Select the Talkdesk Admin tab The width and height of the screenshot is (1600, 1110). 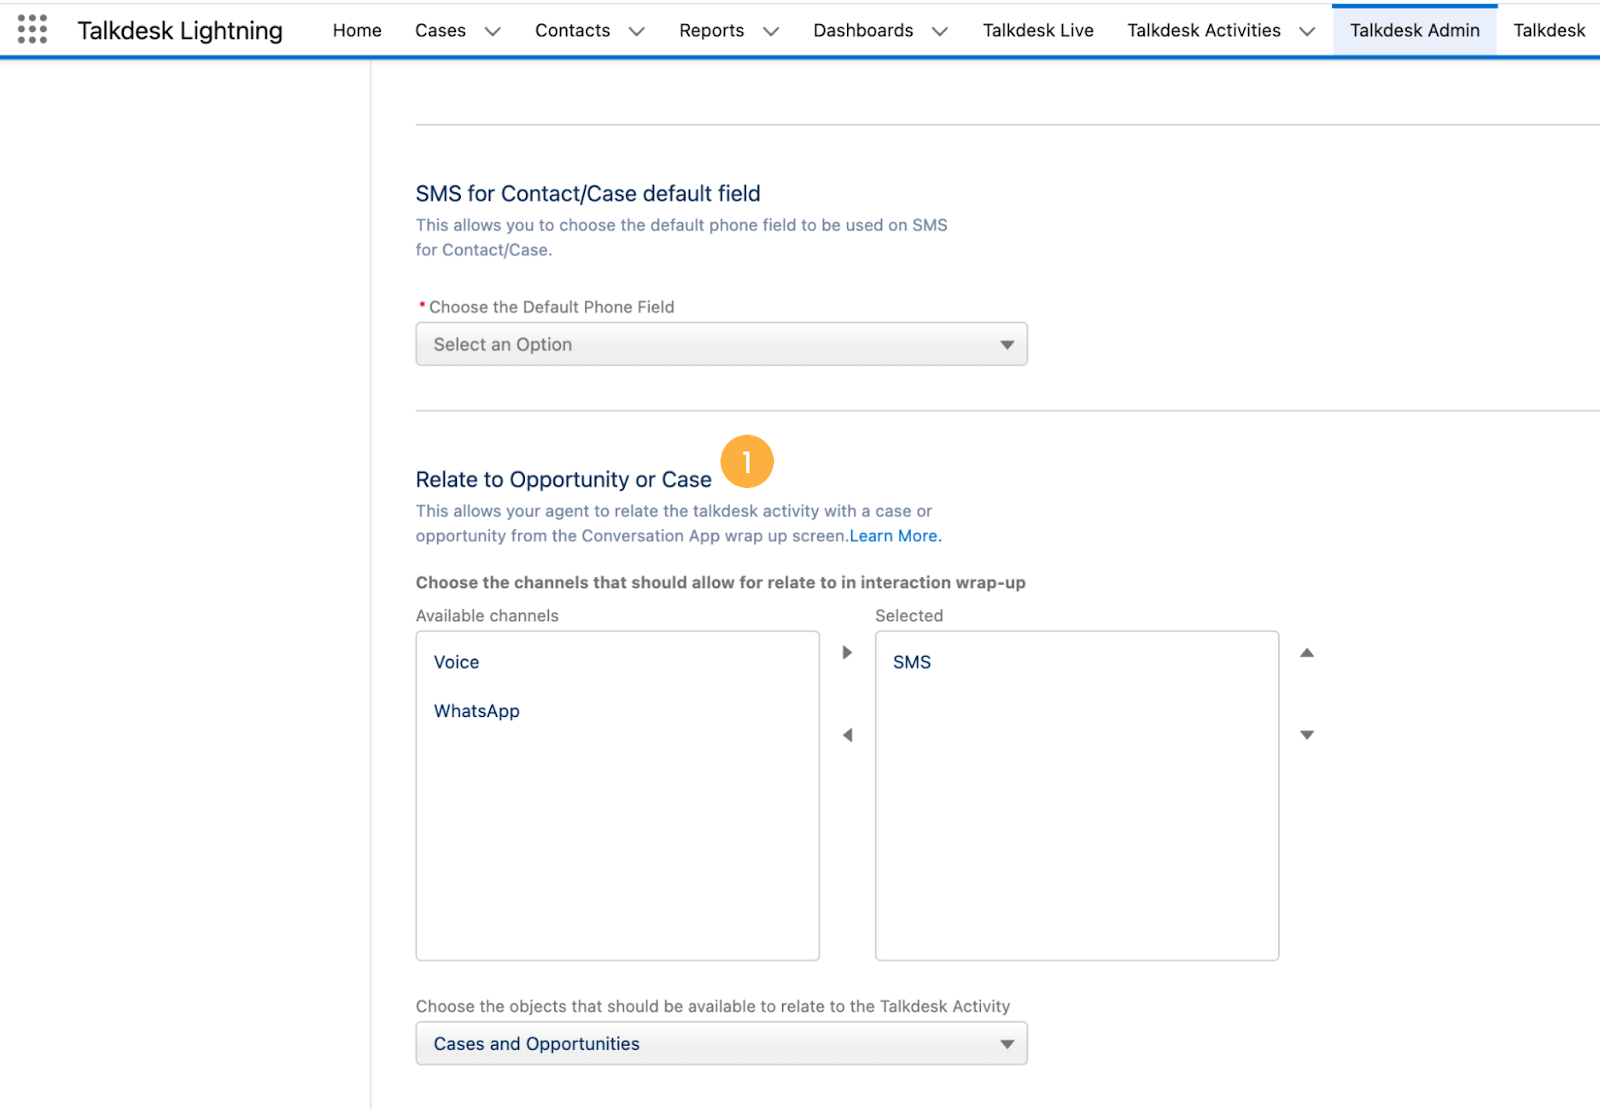coord(1415,30)
